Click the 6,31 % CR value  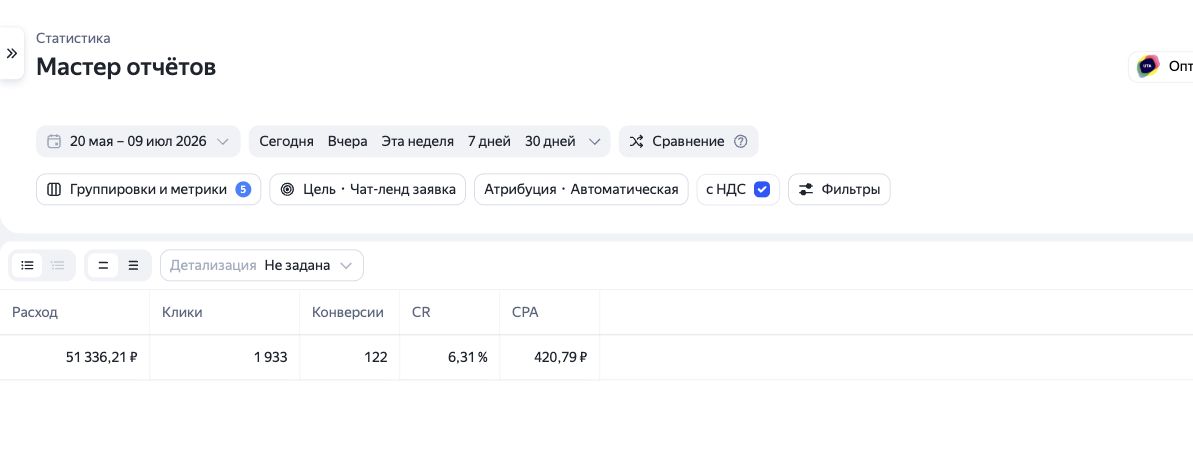click(468, 357)
